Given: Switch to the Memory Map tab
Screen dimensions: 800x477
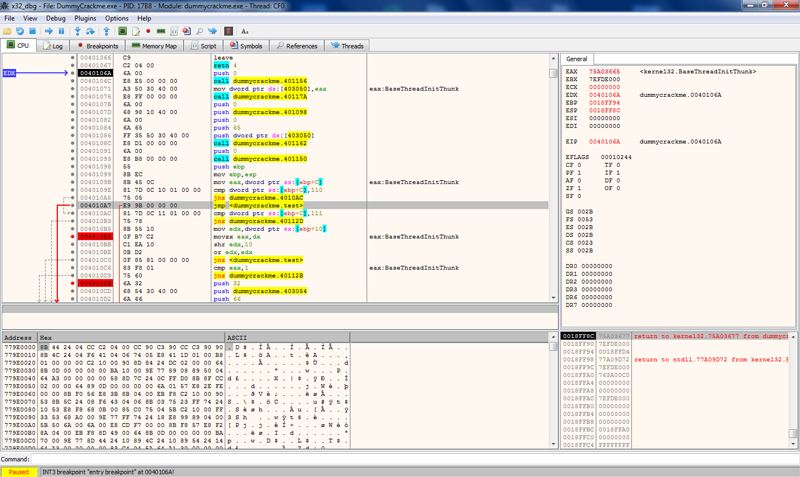Looking at the screenshot, I should 154,46.
